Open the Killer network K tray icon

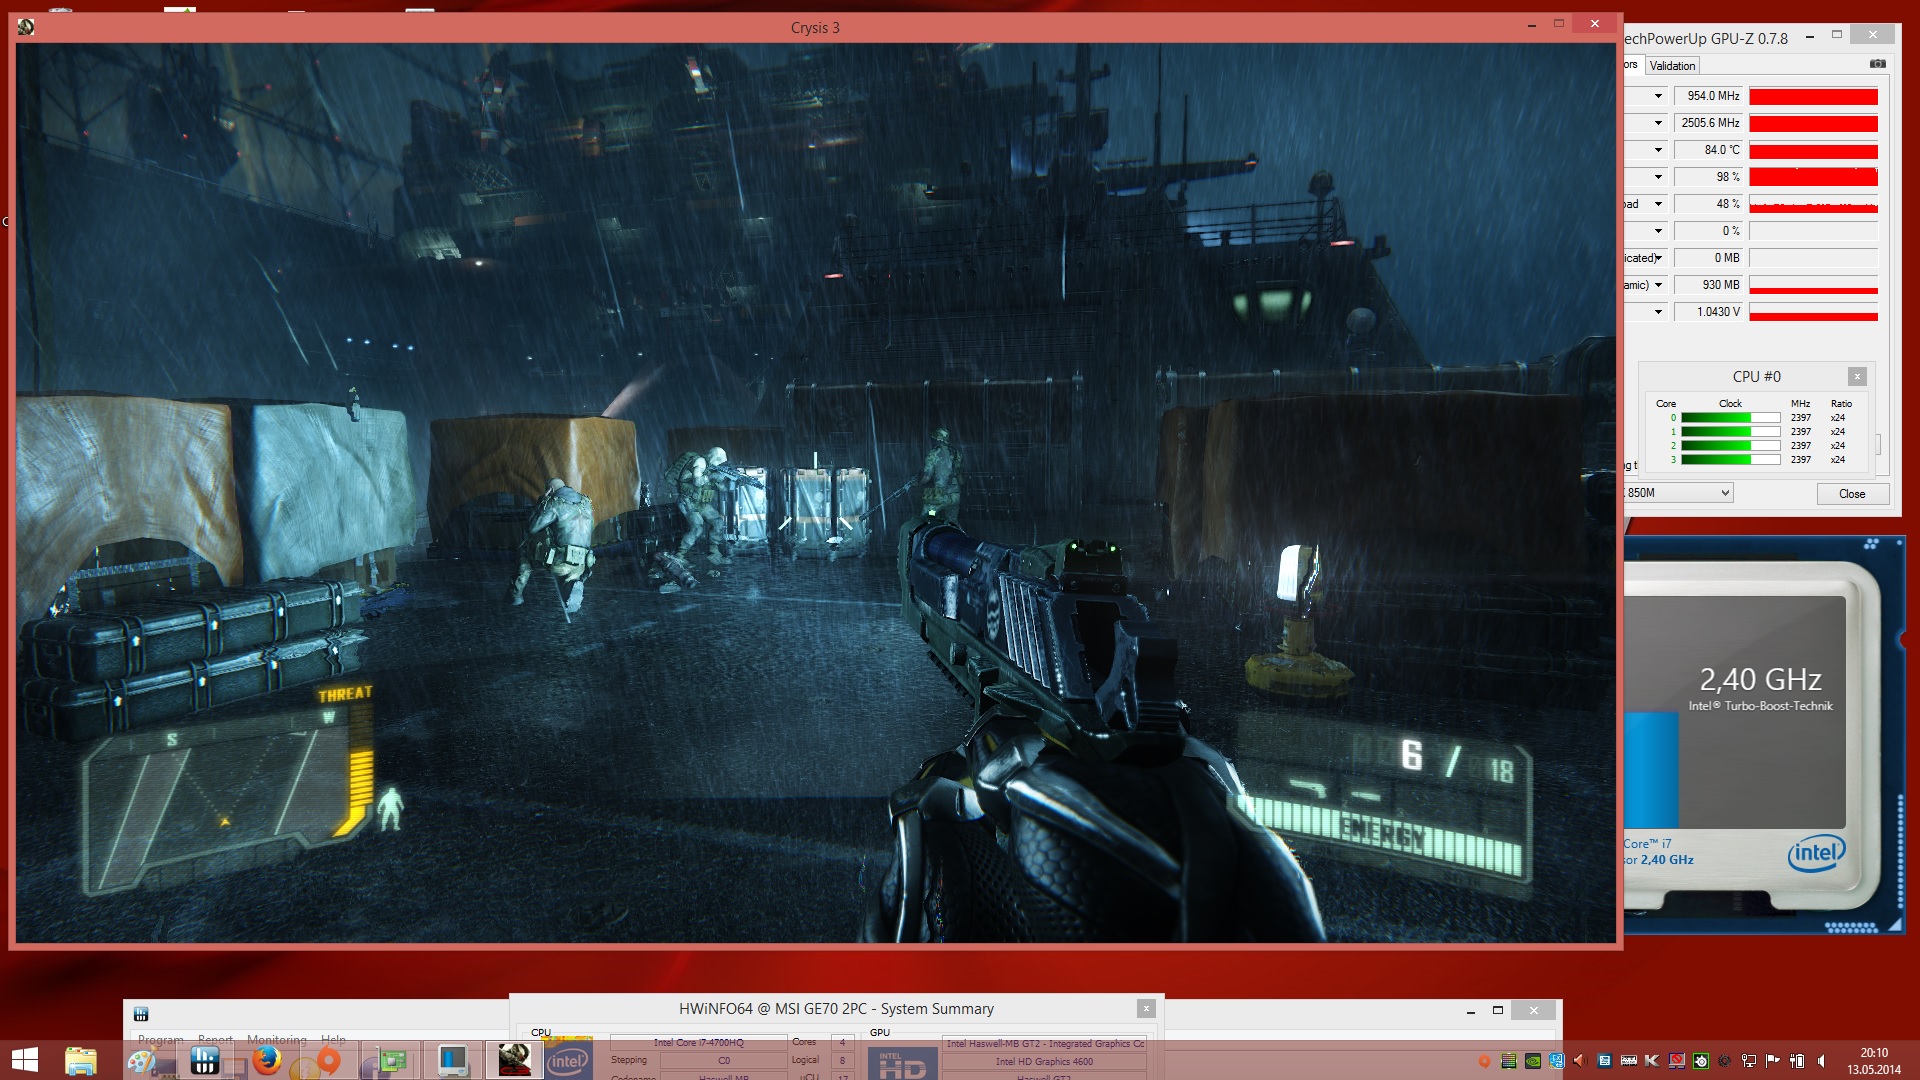tap(1652, 1061)
